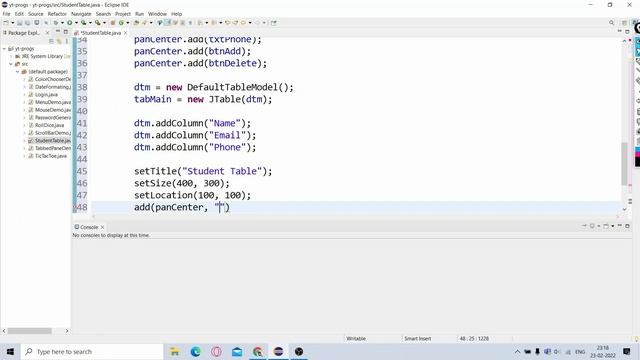This screenshot has height=360, width=640.
Task: Collapse the src folder node
Action: [11, 64]
